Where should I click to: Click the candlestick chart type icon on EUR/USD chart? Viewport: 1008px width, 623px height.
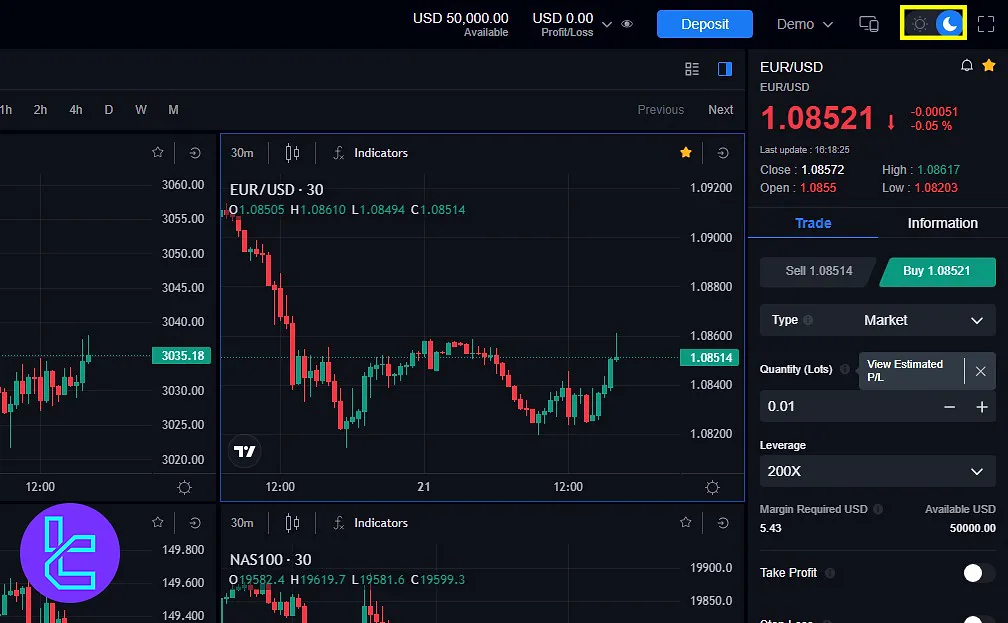(292, 153)
